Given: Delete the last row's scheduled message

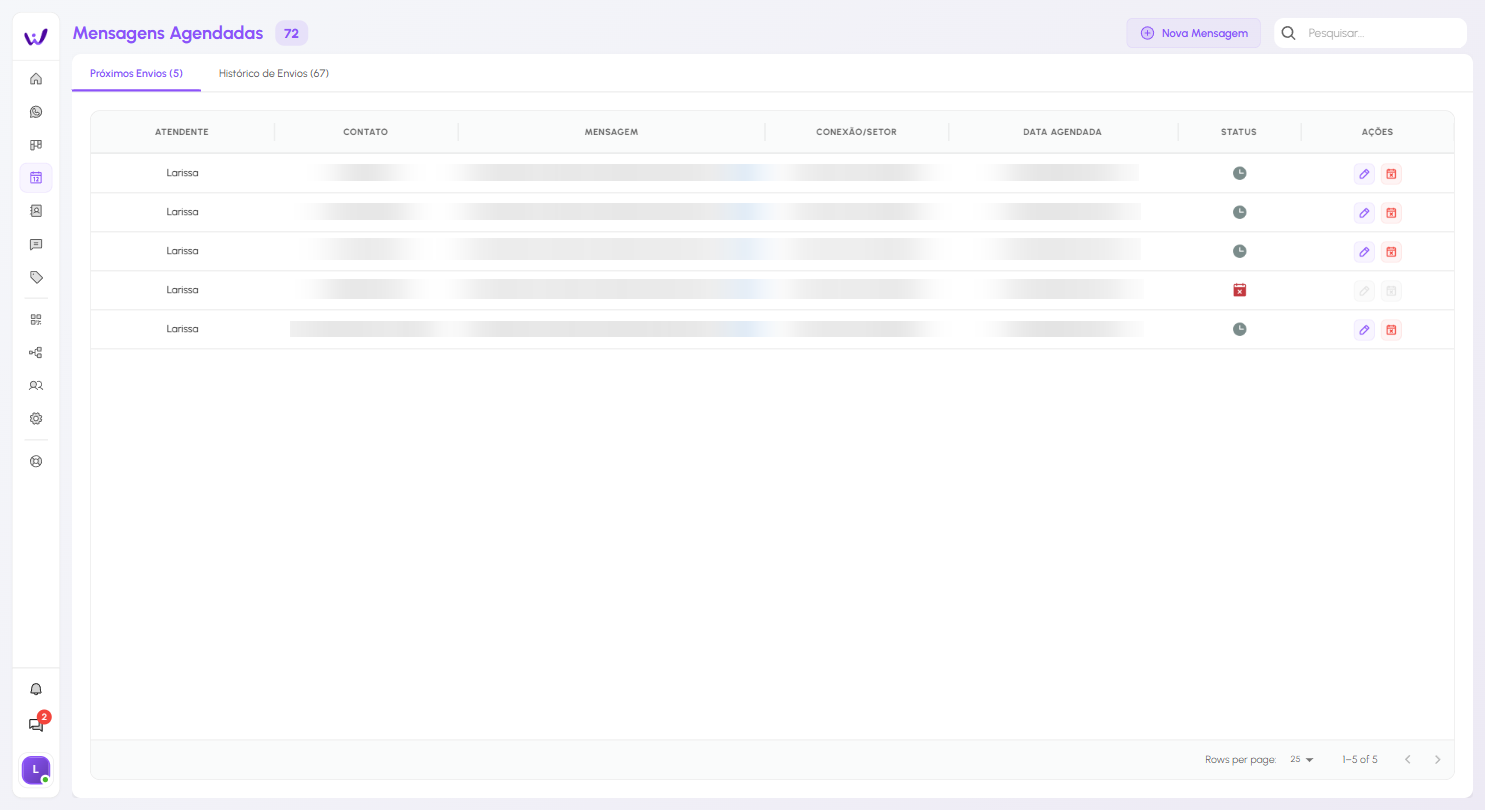Looking at the screenshot, I should [1391, 330].
